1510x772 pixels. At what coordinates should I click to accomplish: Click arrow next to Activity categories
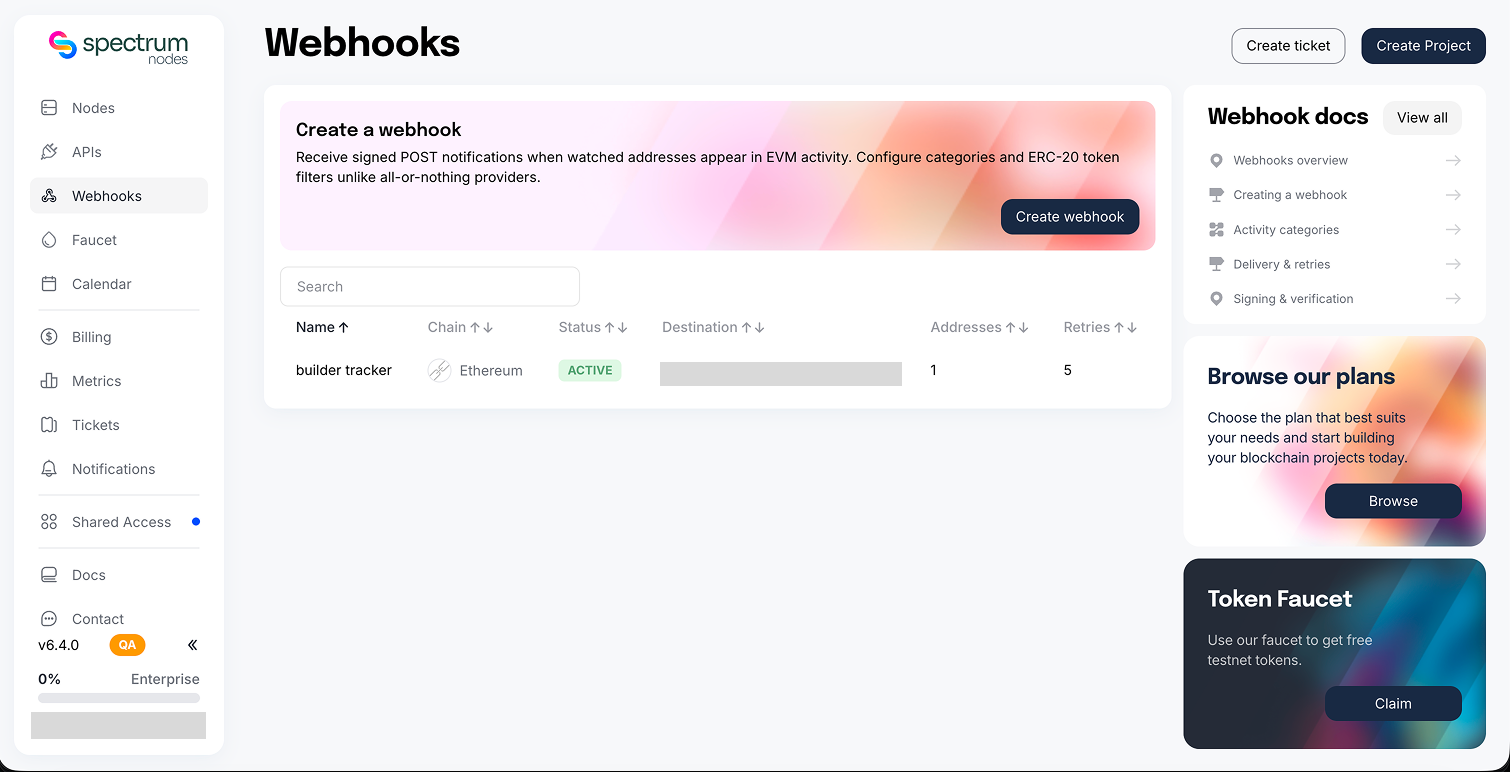[1453, 230]
